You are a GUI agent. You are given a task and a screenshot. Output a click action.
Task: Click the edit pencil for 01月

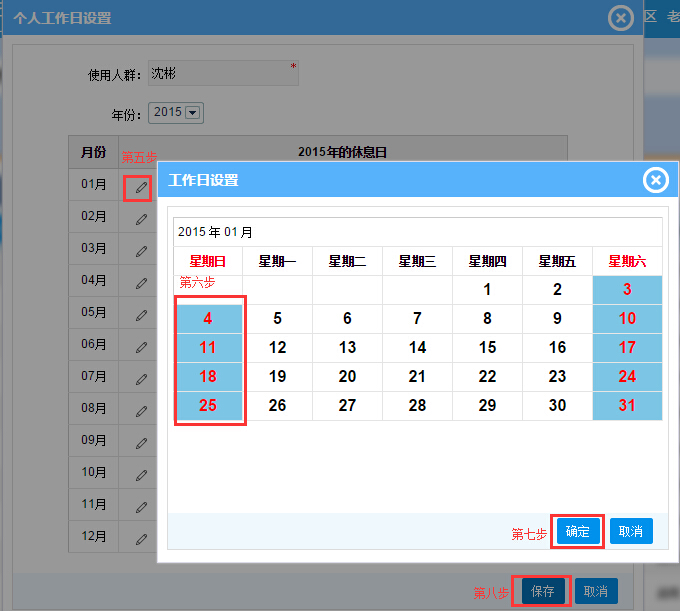click(x=141, y=188)
